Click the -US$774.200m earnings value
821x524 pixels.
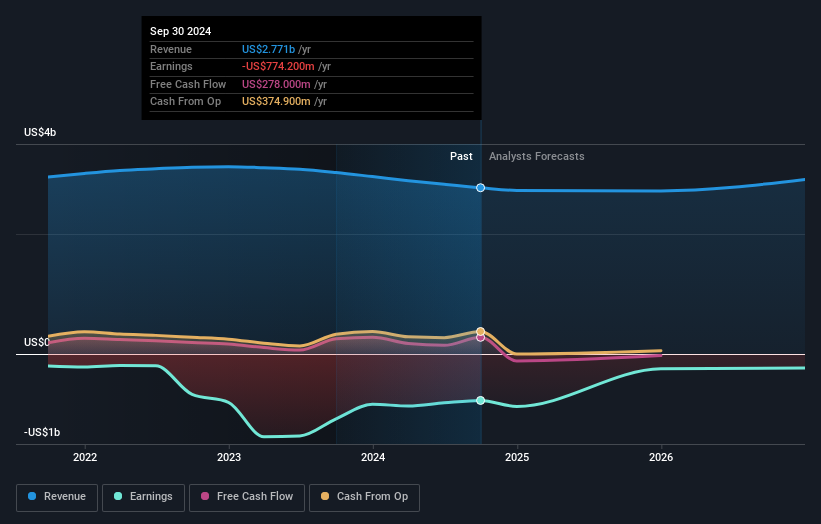click(278, 66)
